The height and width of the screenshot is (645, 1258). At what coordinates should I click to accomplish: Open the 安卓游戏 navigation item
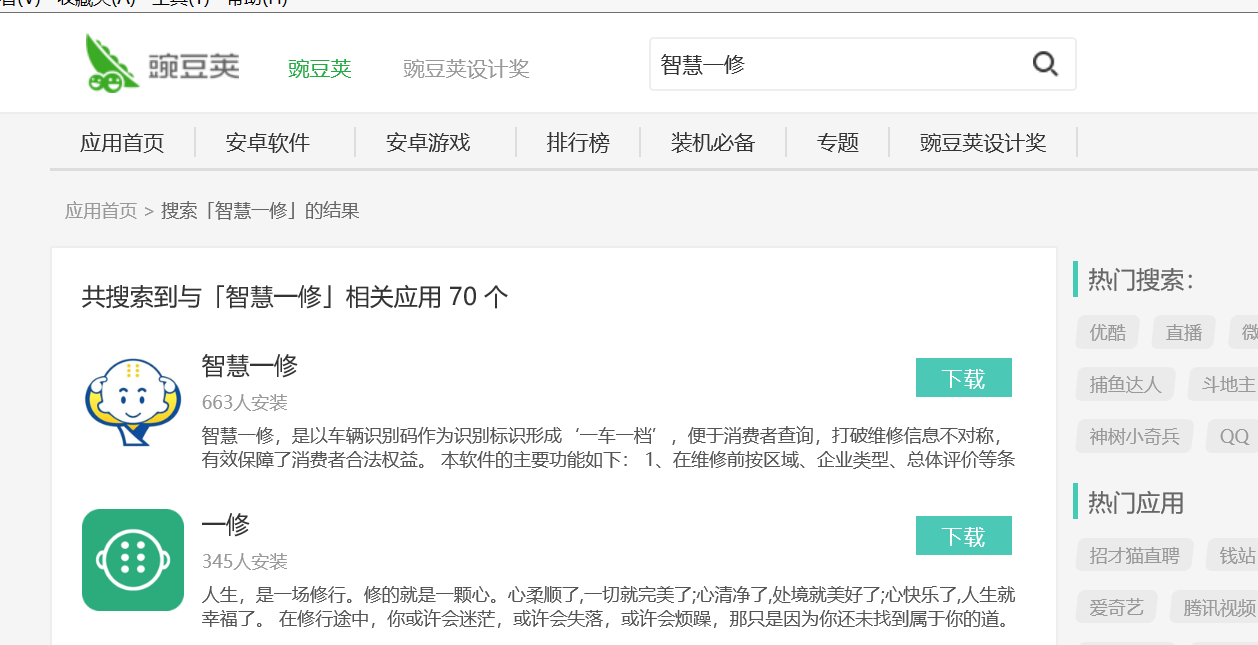(428, 143)
